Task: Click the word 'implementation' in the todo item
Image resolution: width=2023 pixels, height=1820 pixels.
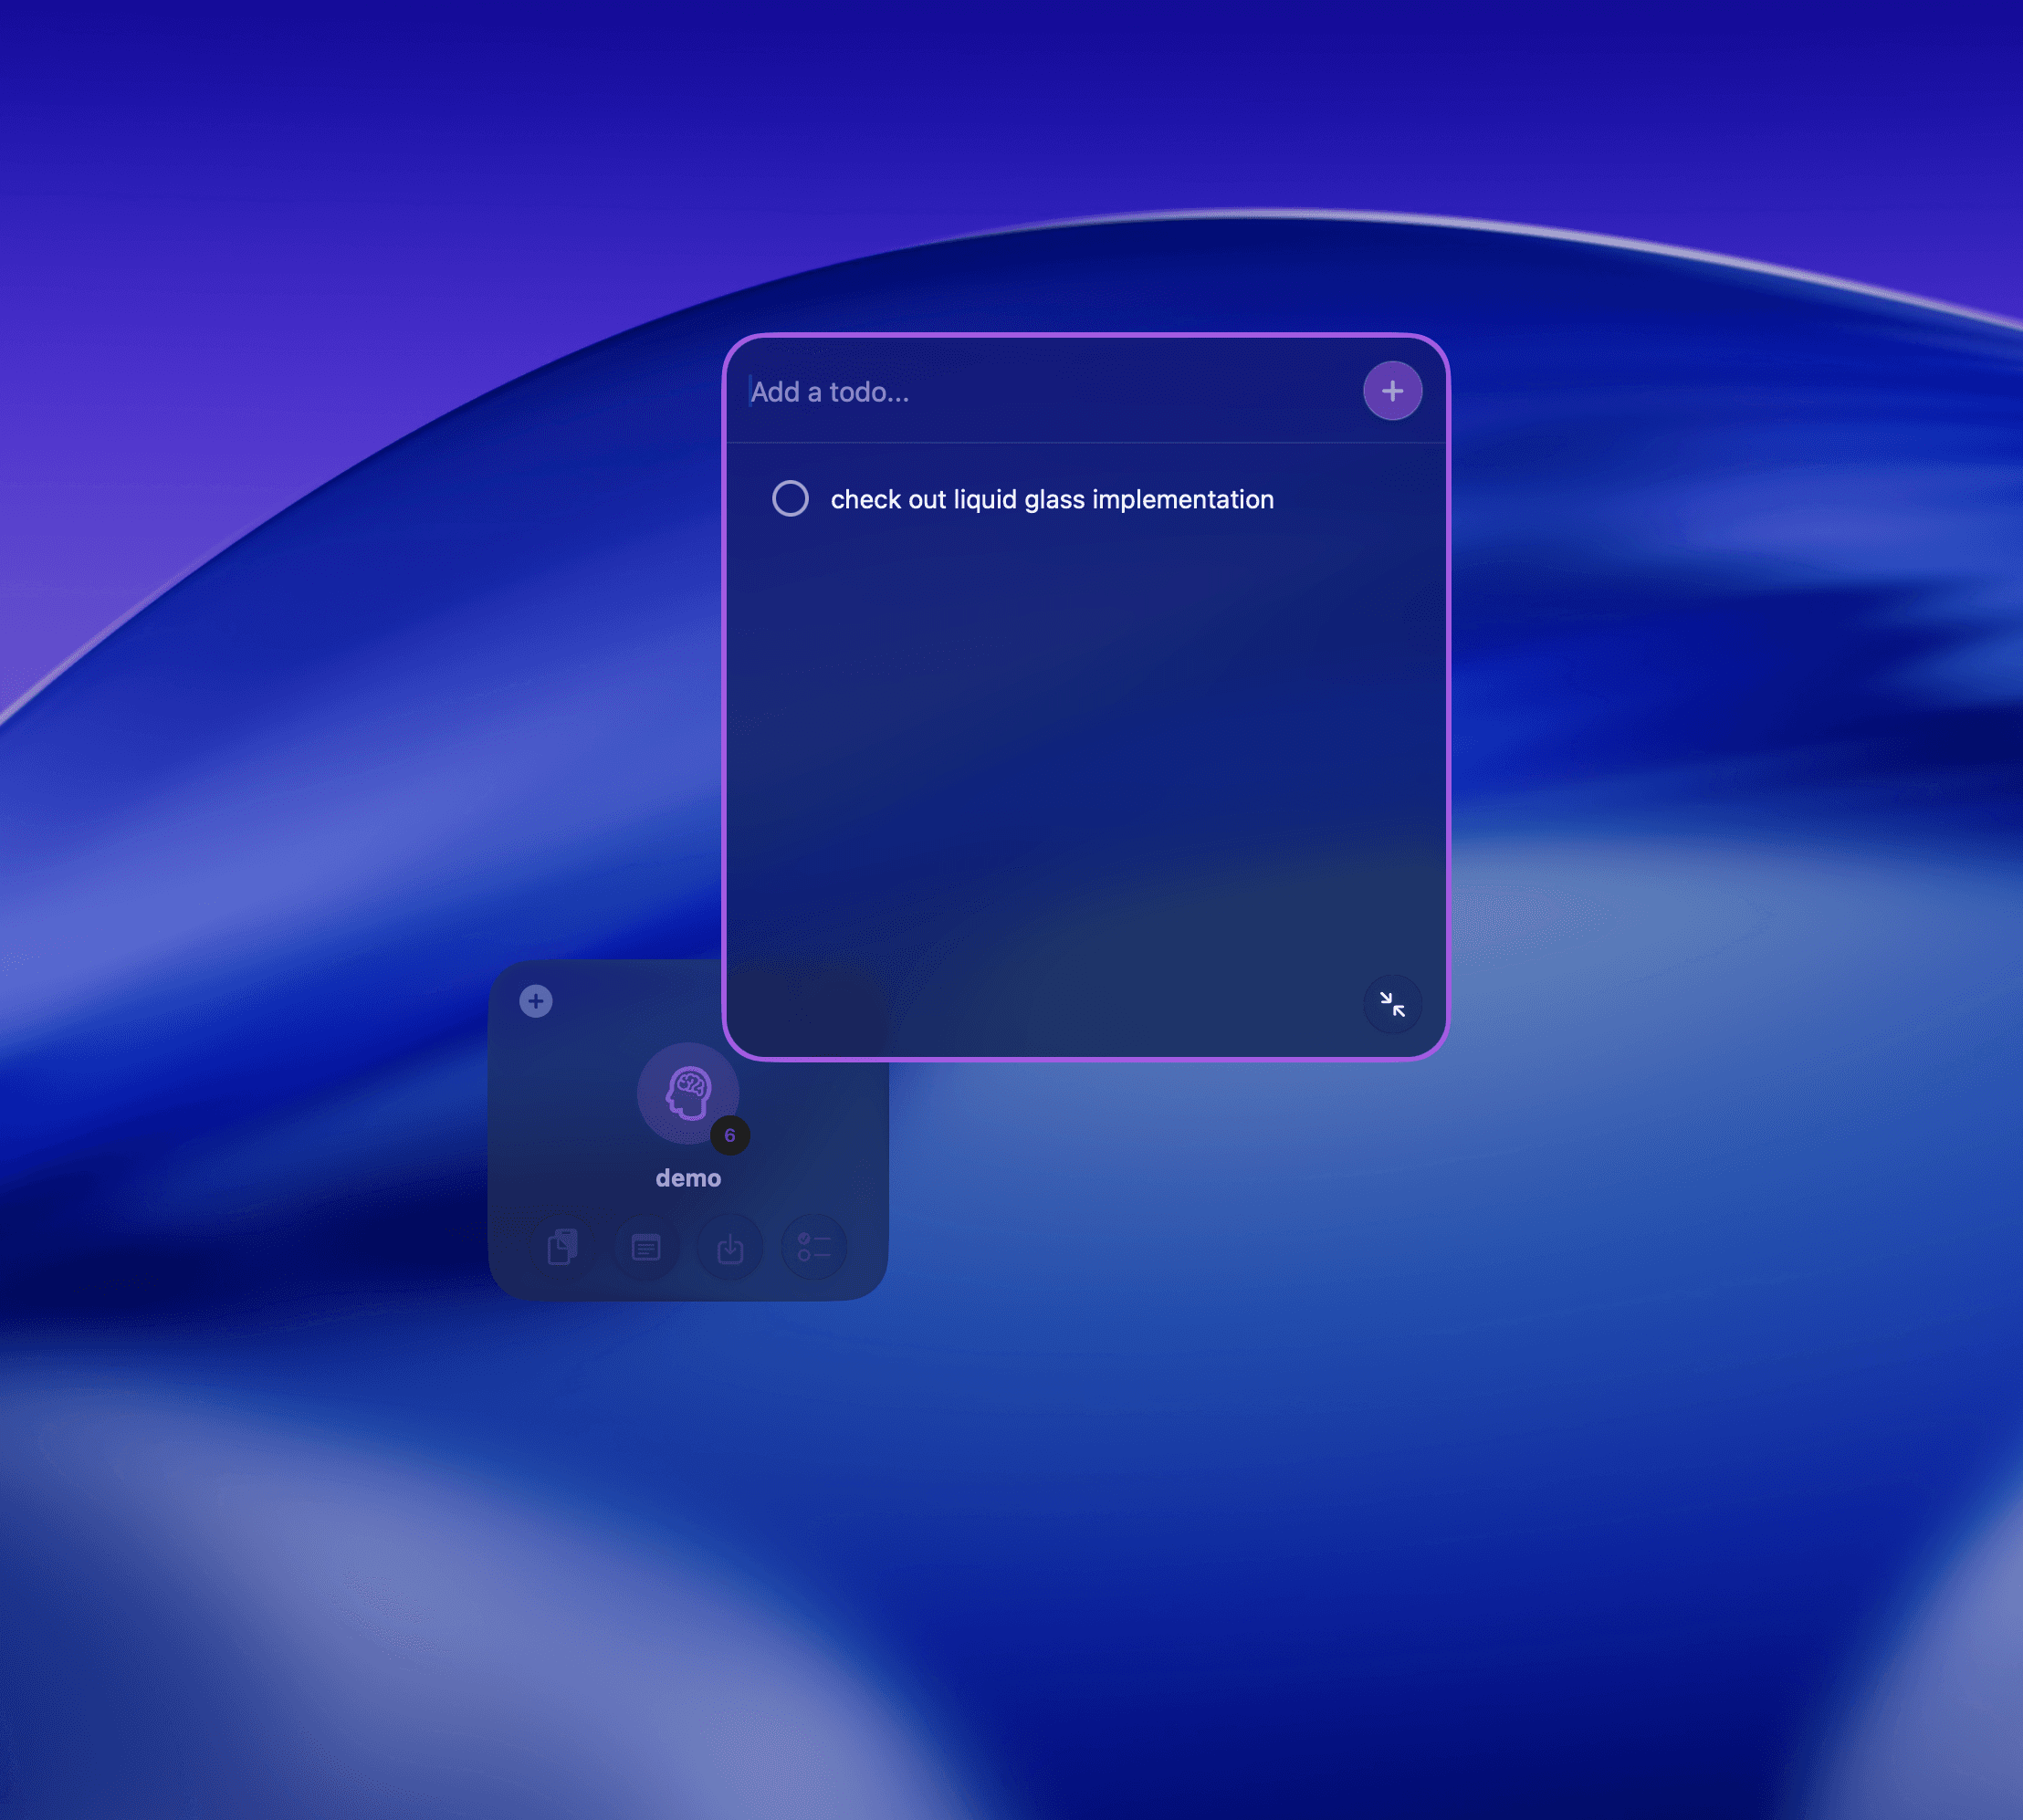Action: pyautogui.click(x=1182, y=499)
